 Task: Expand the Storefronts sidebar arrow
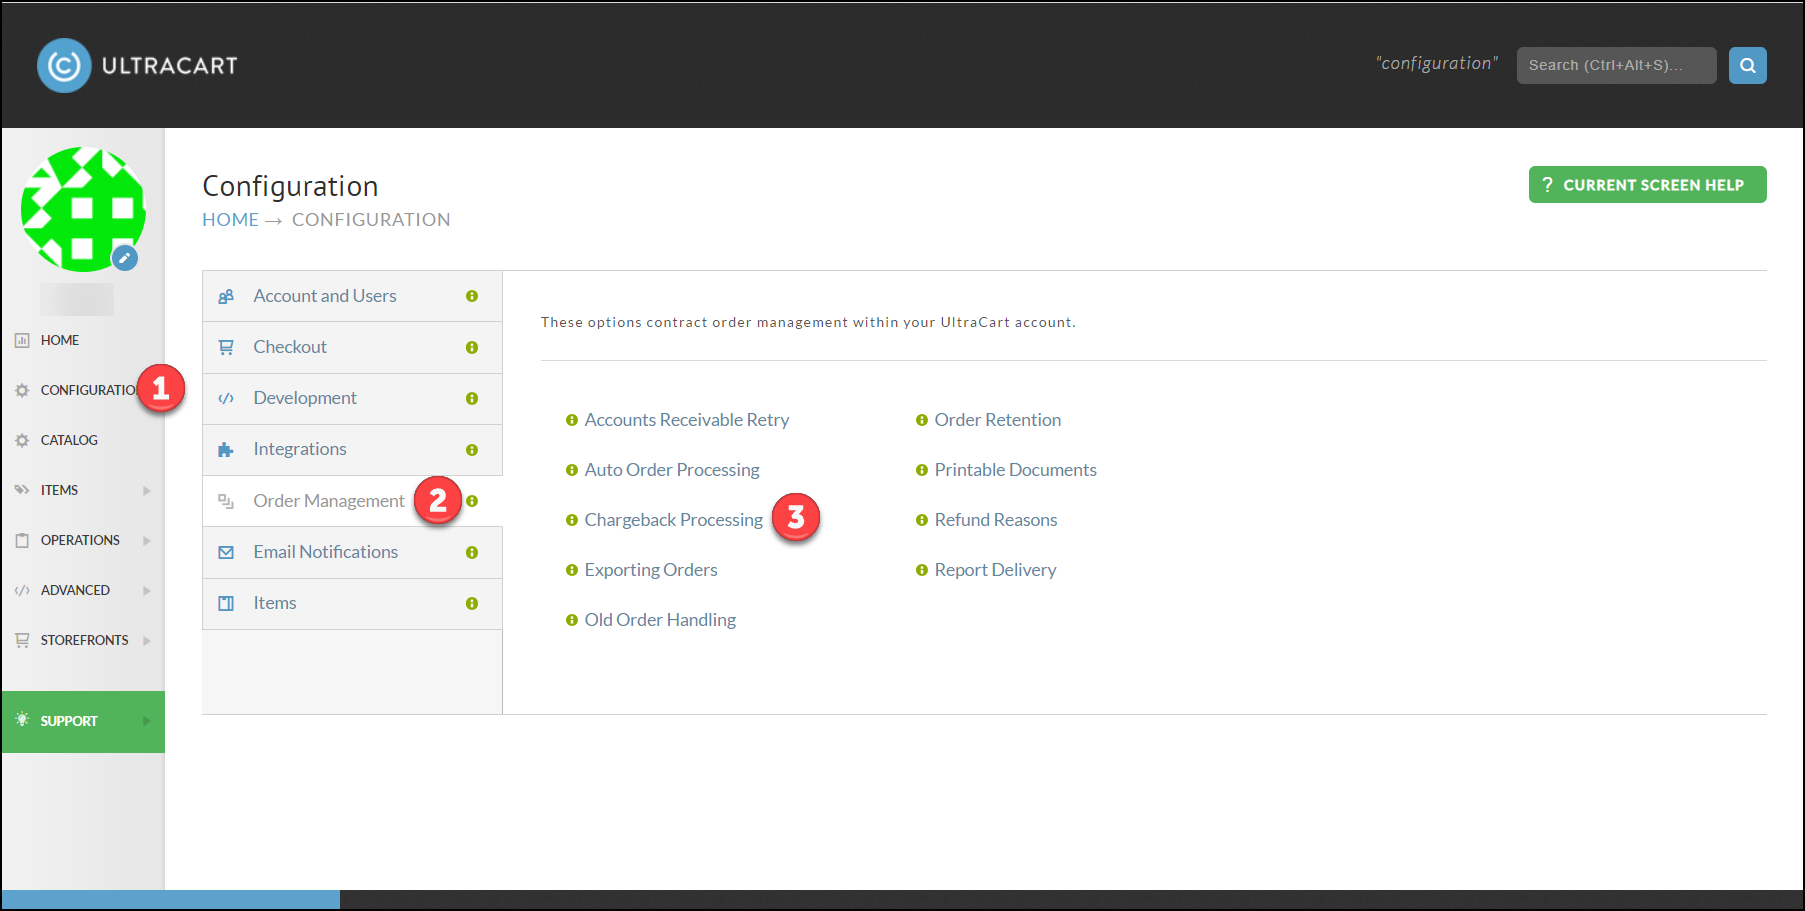pos(147,640)
